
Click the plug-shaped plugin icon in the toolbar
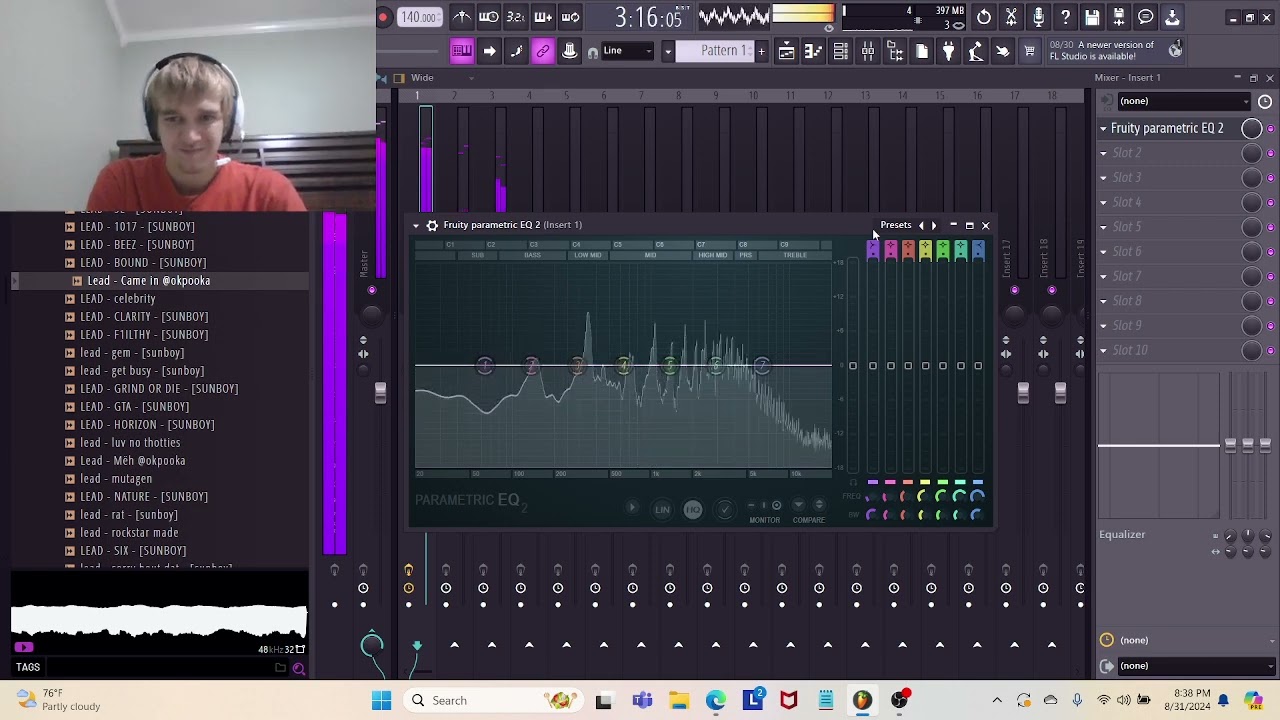pyautogui.click(x=949, y=51)
